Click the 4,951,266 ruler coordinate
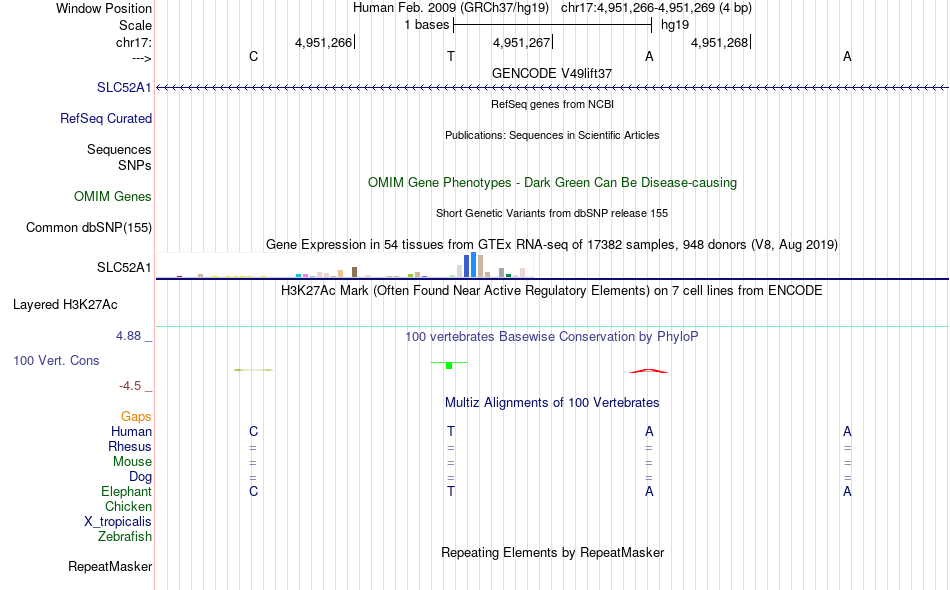Image resolution: width=950 pixels, height=590 pixels. tap(324, 42)
